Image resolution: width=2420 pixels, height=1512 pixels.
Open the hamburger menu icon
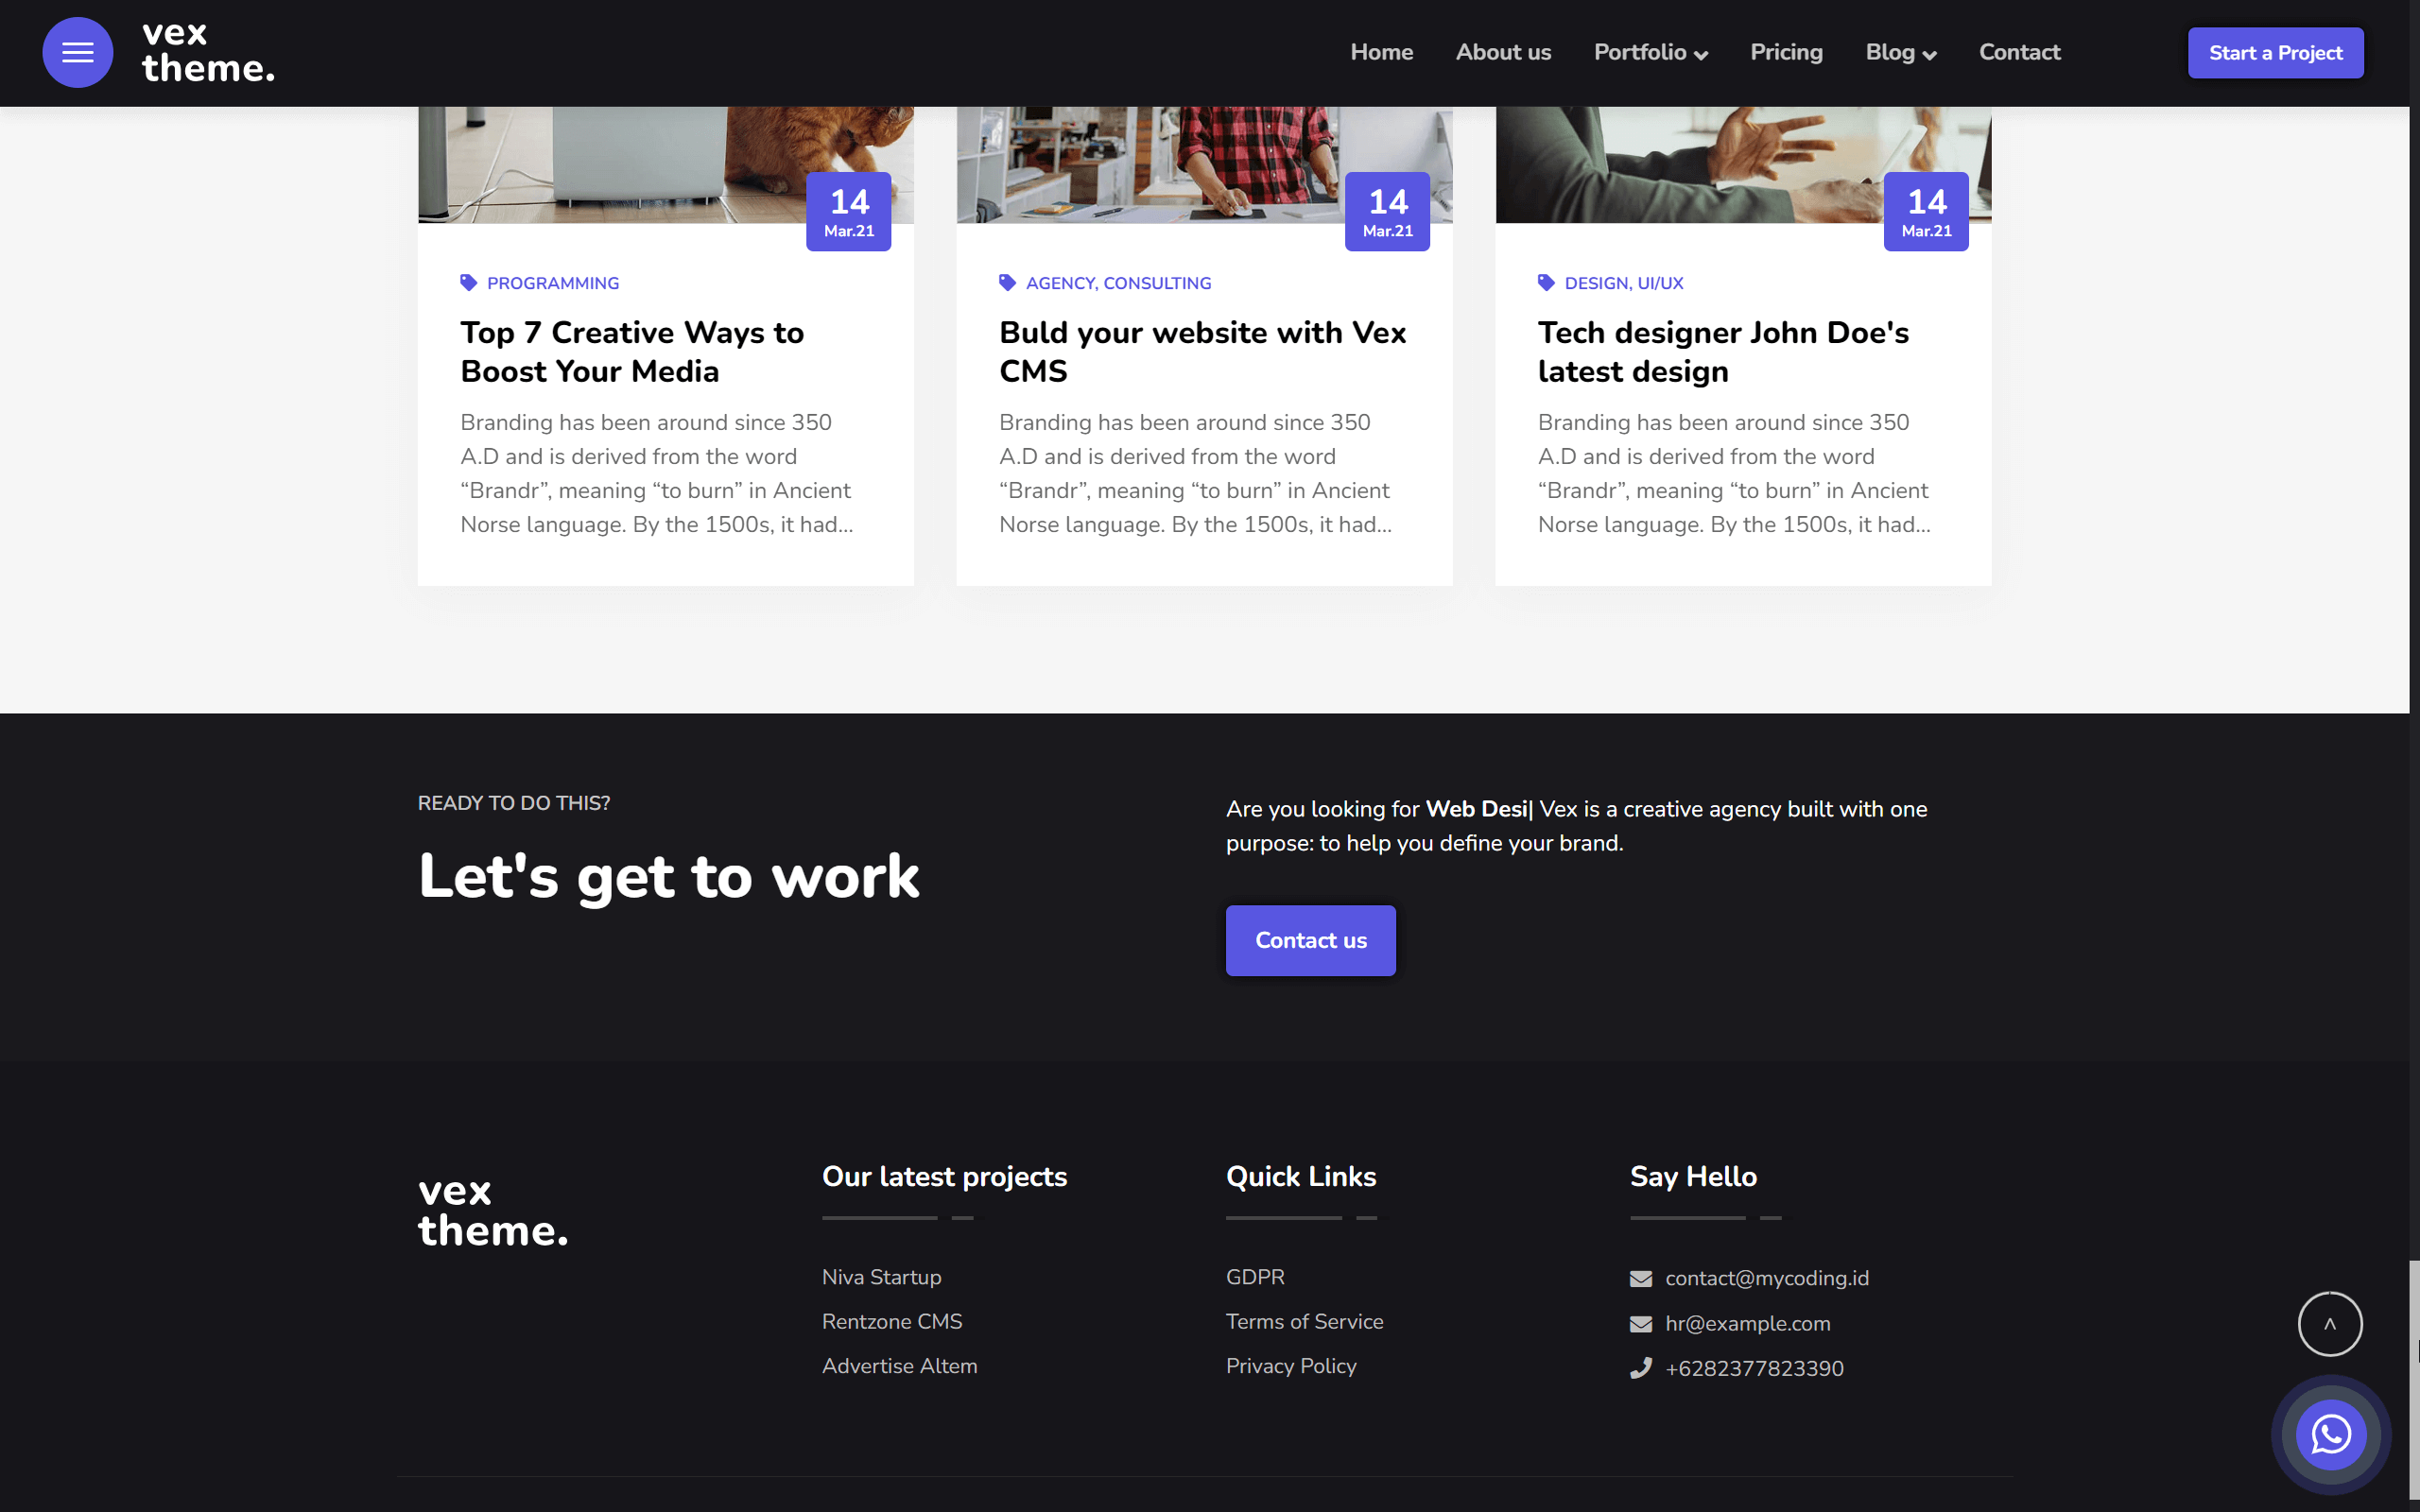pos(78,52)
